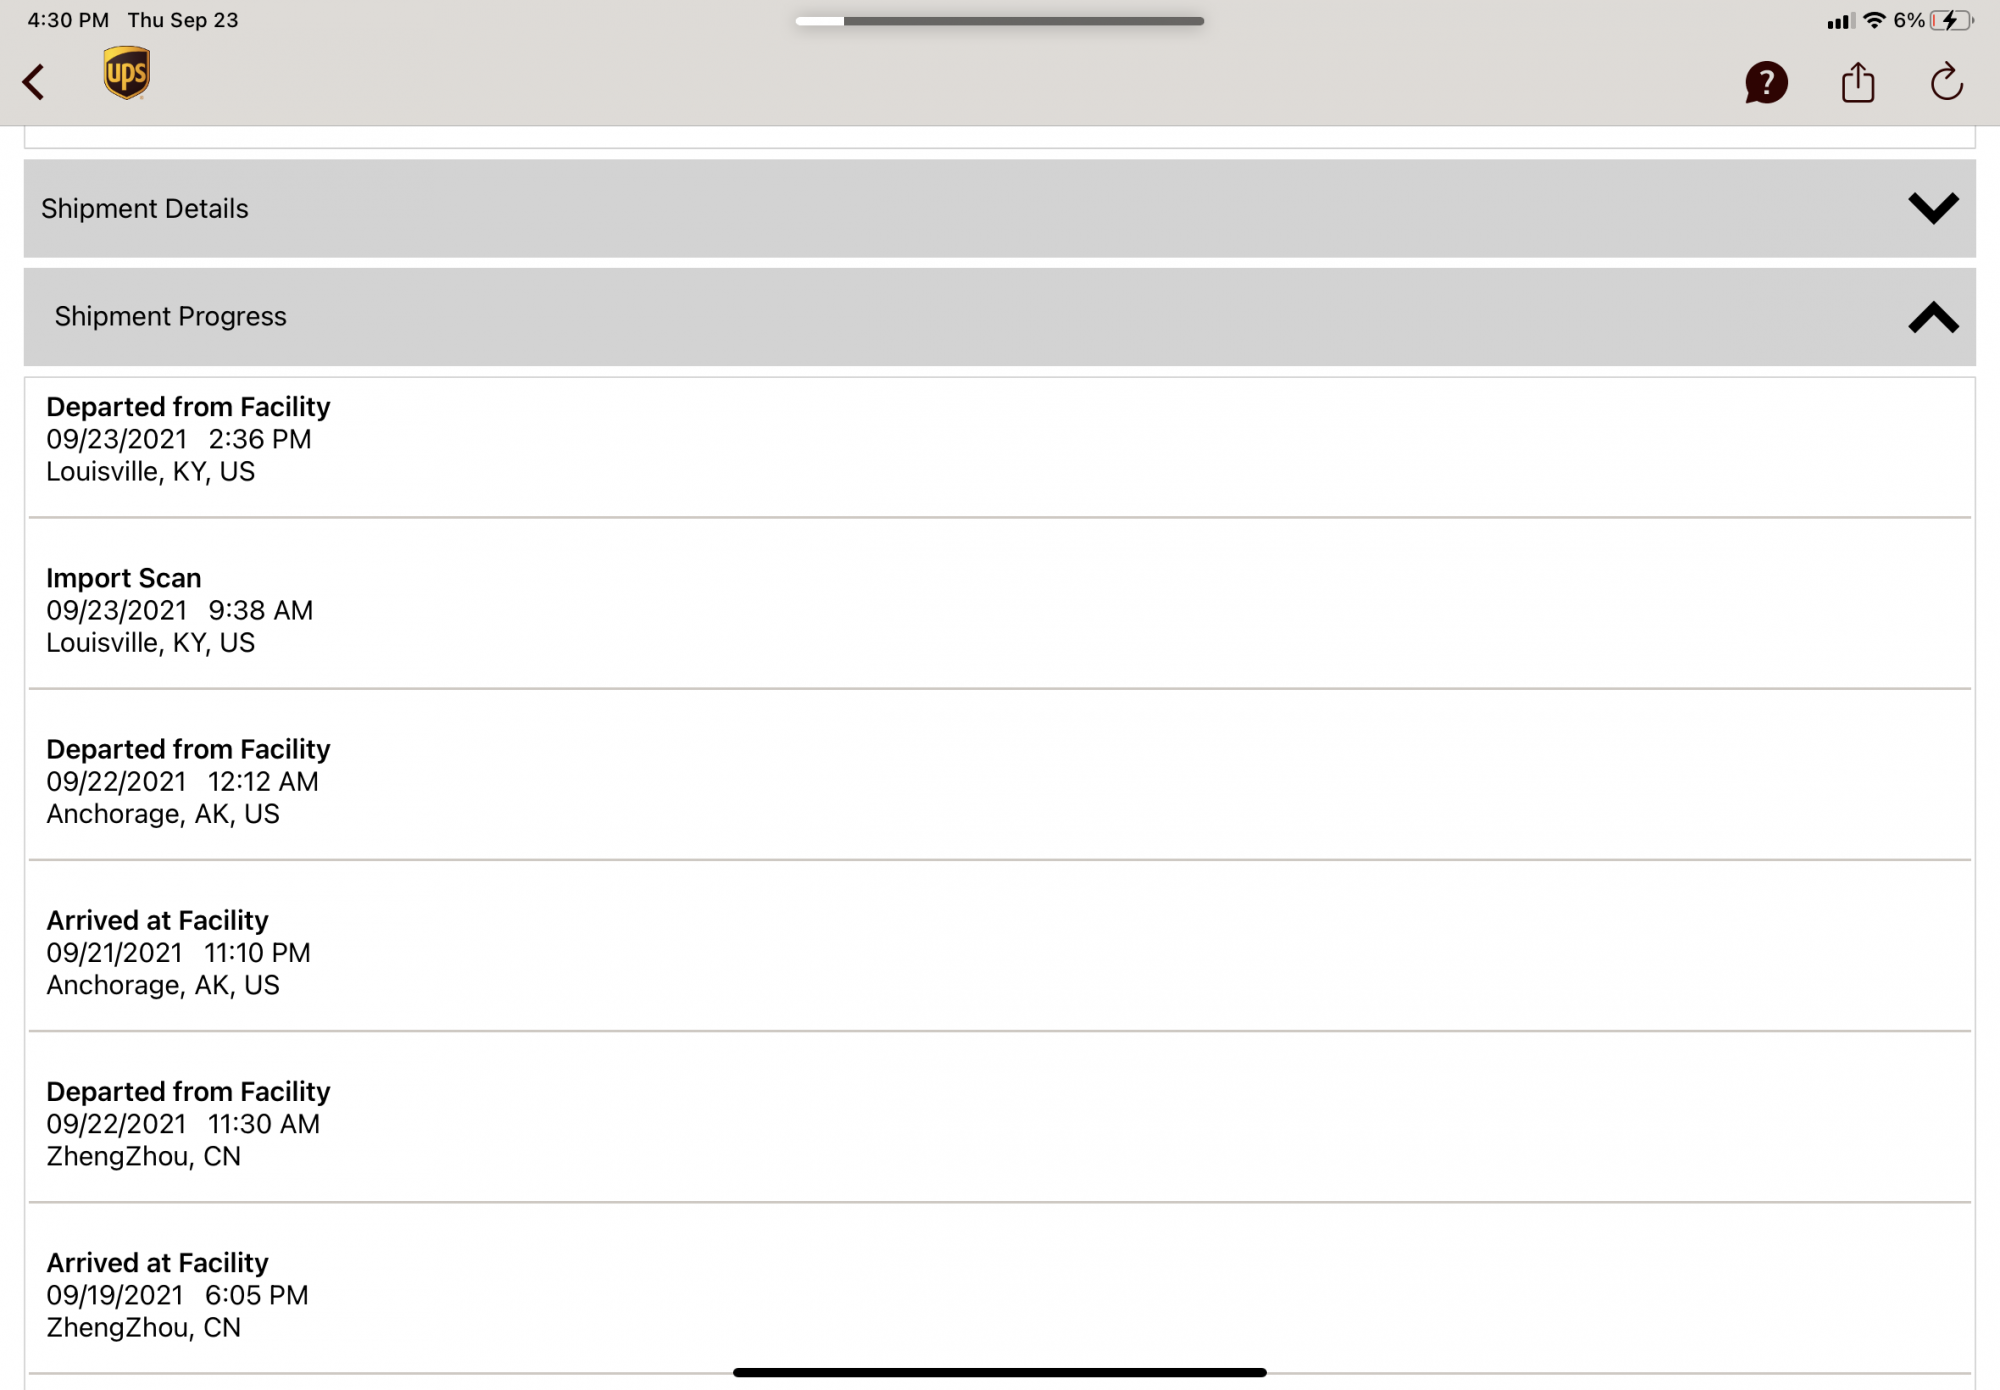
Task: Tap the status bar time 4:30 PM
Action: coord(68,20)
